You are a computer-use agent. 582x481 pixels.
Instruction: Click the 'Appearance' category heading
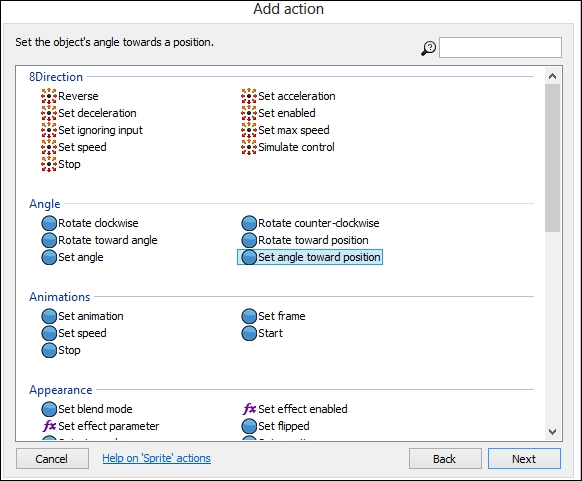pos(61,390)
